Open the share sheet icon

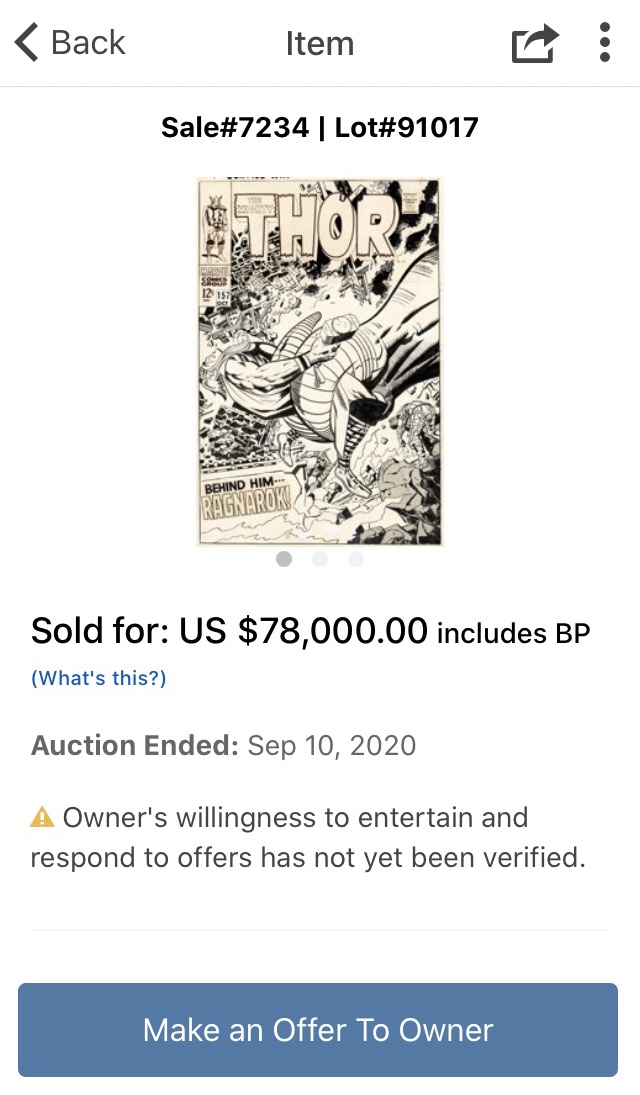click(534, 44)
